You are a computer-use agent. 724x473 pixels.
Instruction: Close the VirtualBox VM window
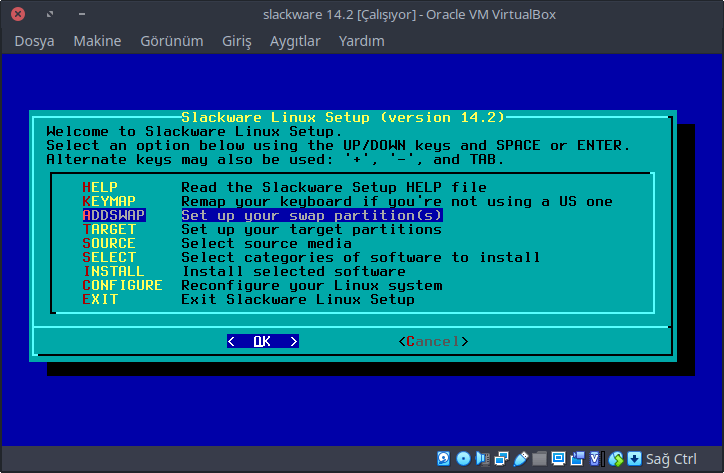click(18, 14)
